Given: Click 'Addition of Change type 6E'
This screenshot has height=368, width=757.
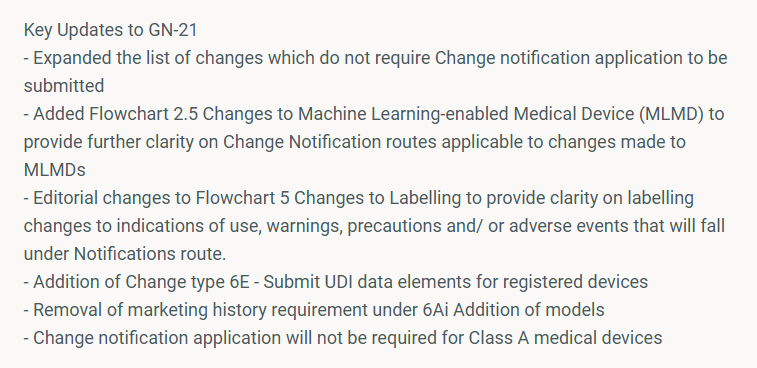Looking at the screenshot, I should point(141,282).
